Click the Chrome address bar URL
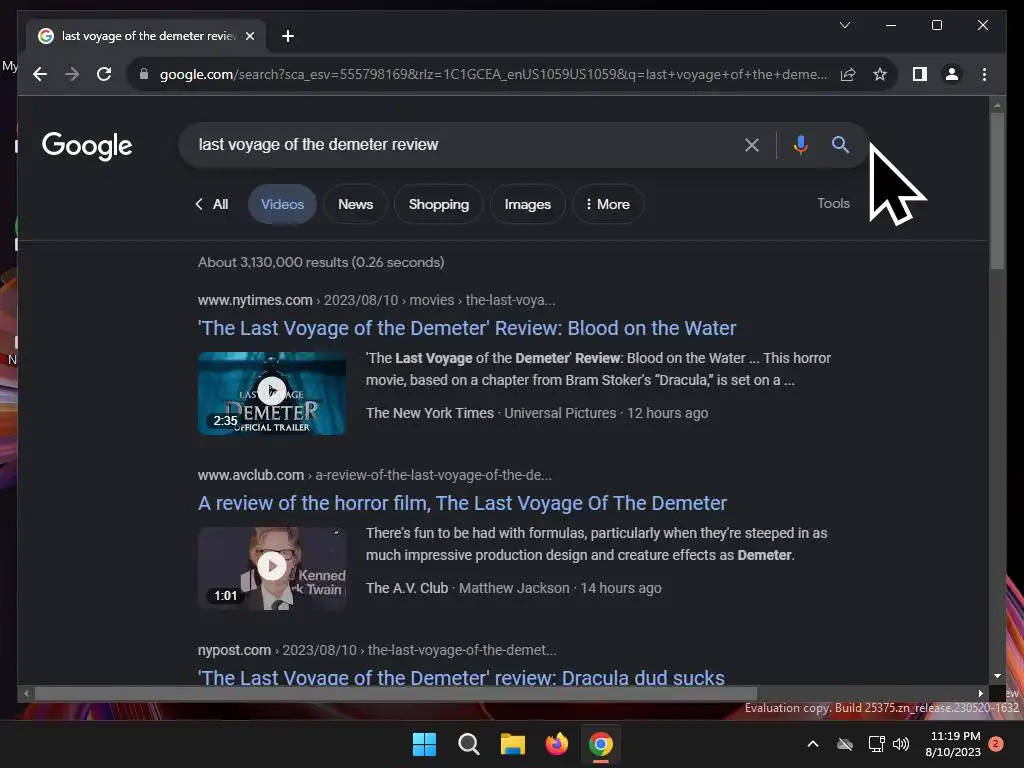 tap(493, 74)
